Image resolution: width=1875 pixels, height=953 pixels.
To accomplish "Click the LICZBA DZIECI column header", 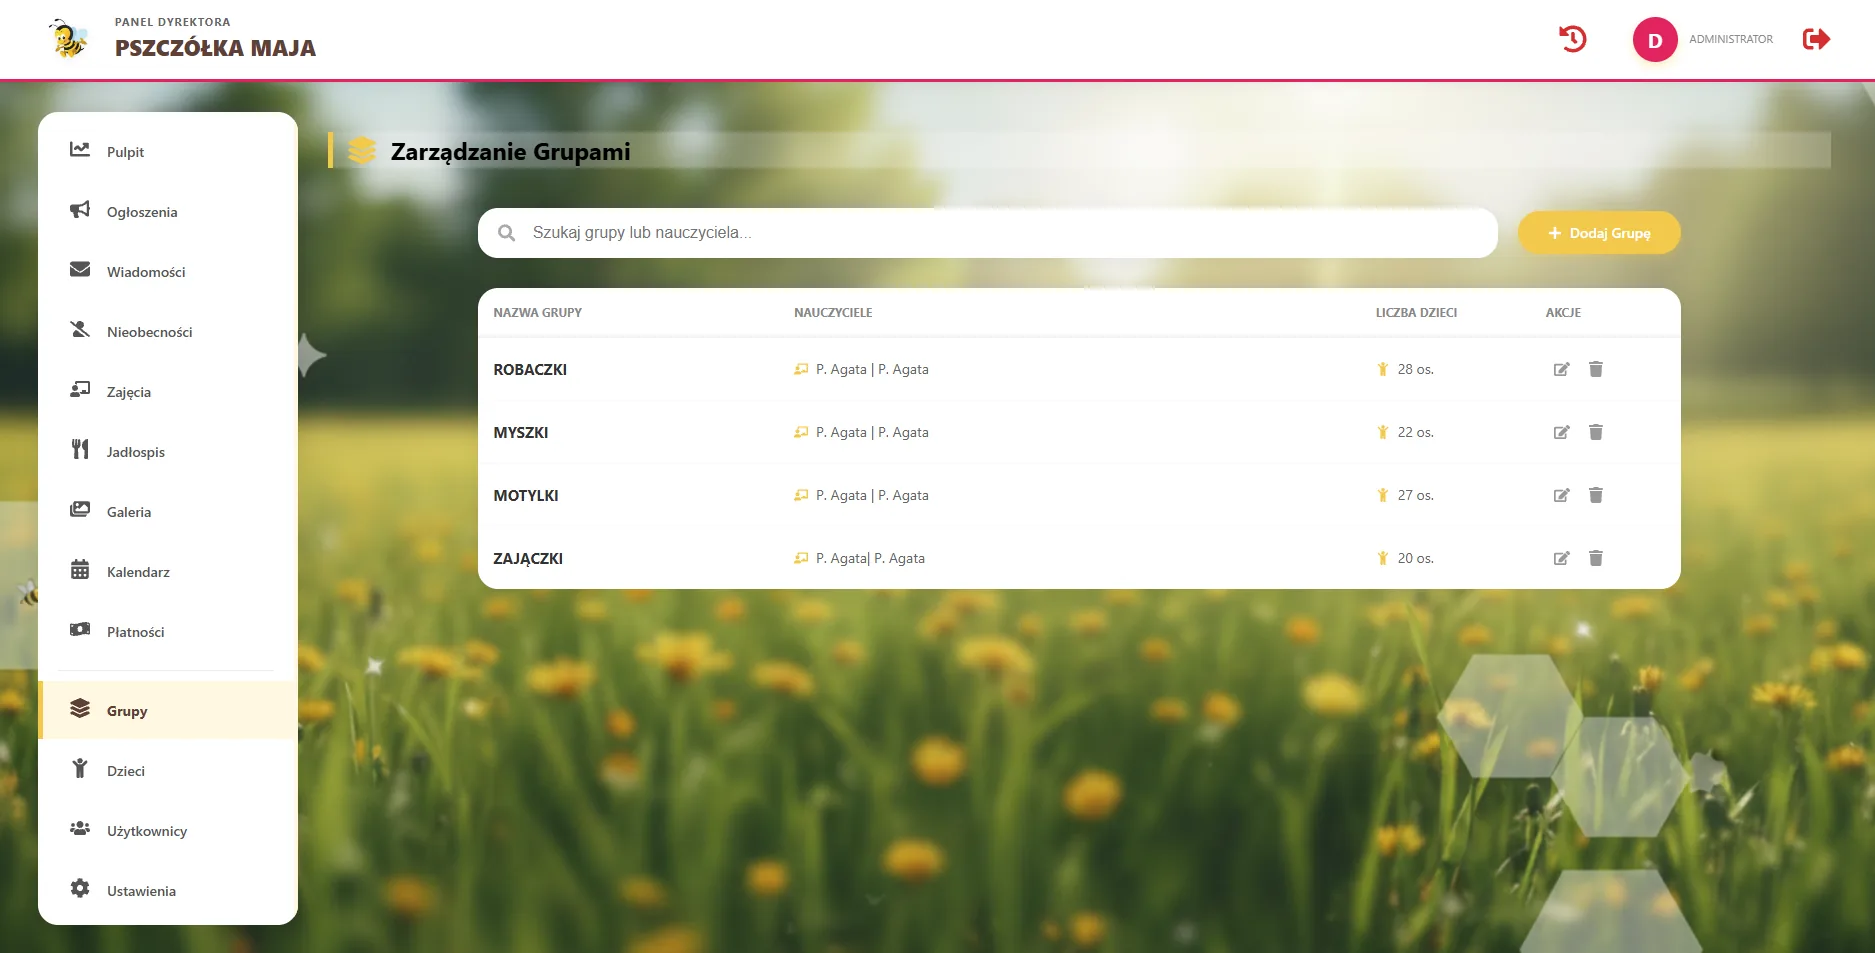I will tap(1416, 313).
